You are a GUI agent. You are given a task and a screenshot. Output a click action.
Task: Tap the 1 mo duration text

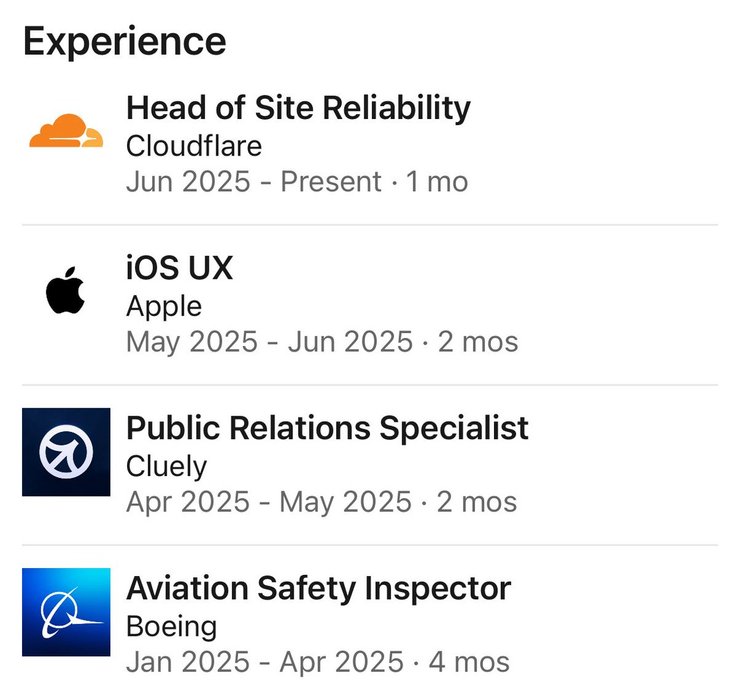(x=437, y=182)
